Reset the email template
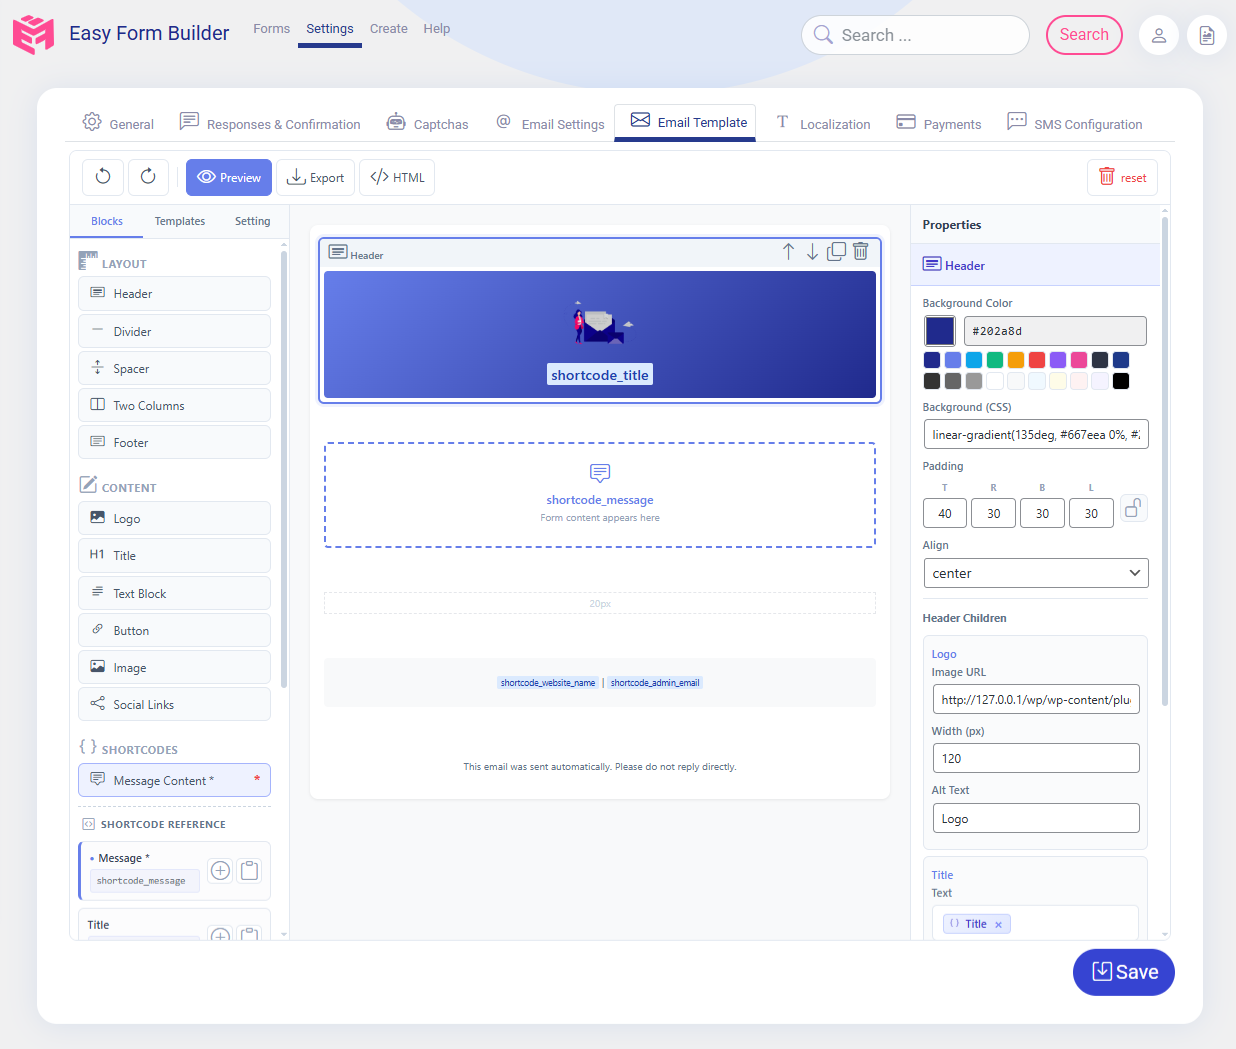 point(1122,177)
